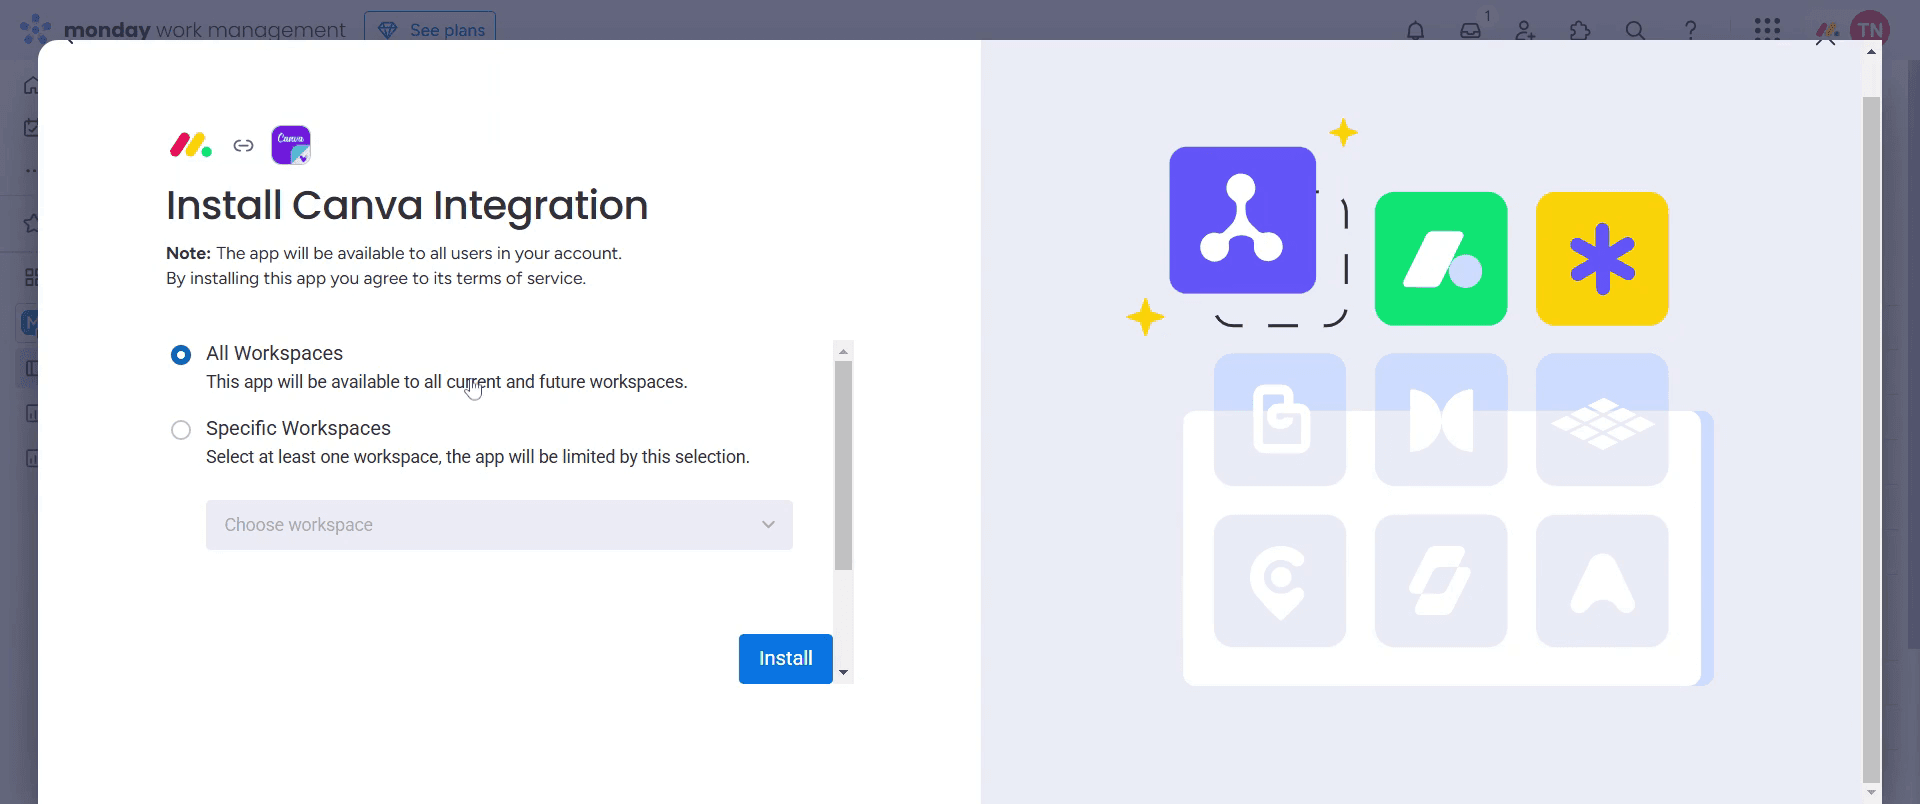Click the 'Install Canva Integration' heading
Screen dimensions: 1920x804
tap(407, 205)
